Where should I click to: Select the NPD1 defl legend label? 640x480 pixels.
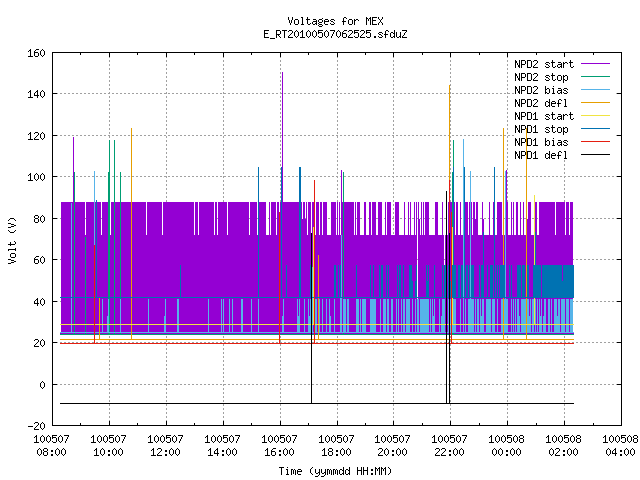click(x=541, y=155)
